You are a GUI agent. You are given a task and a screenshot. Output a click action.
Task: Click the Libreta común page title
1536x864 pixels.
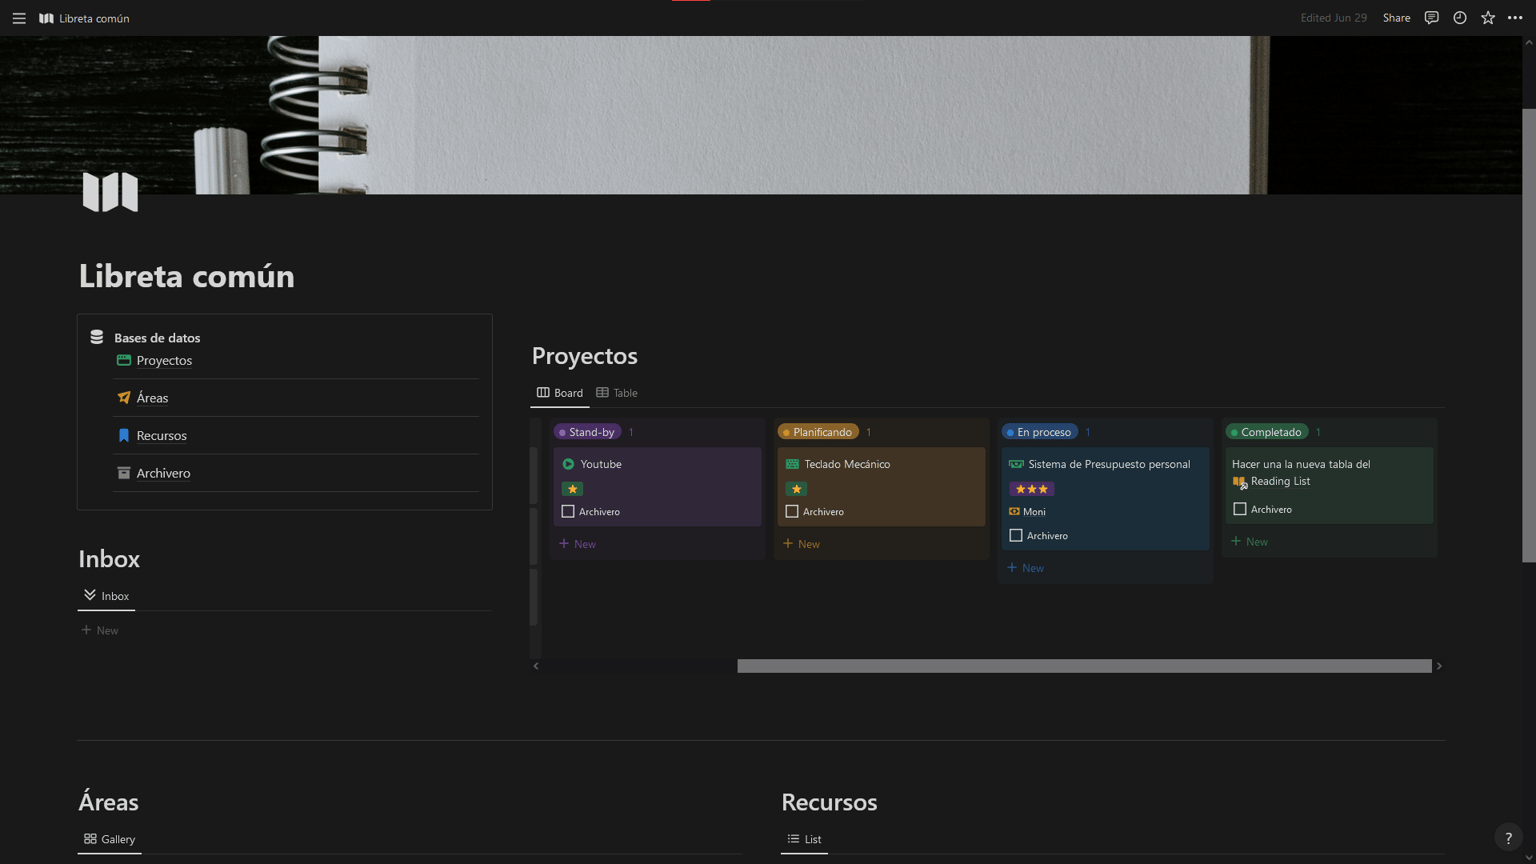(x=187, y=276)
